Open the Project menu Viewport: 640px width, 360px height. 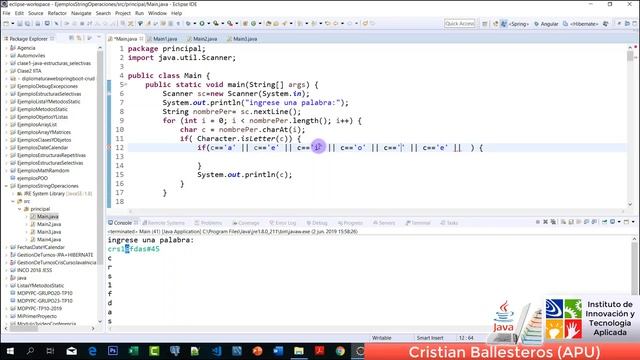(123, 13)
